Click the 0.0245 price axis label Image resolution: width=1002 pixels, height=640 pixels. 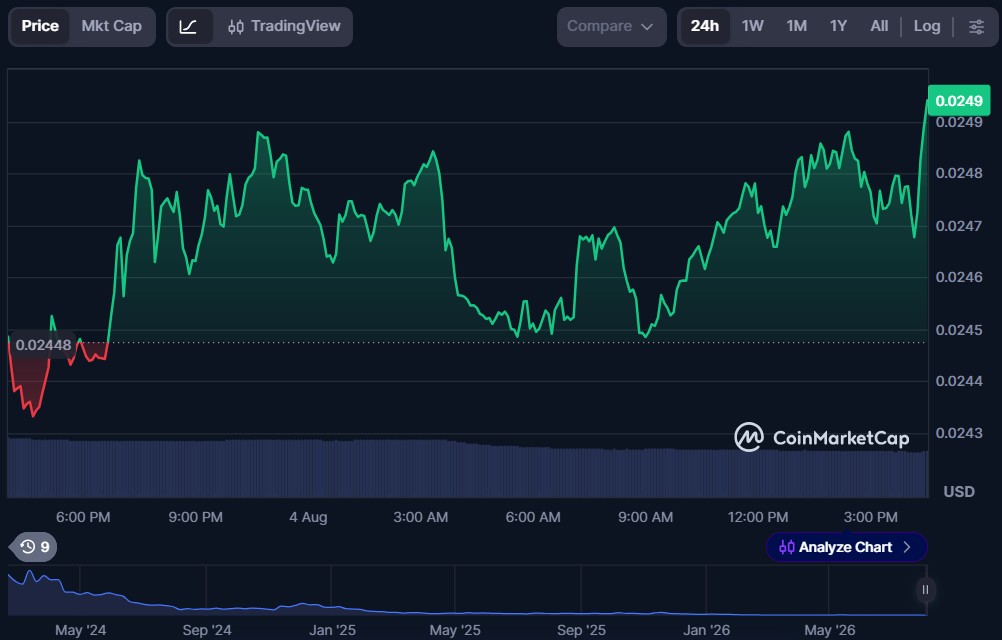(959, 330)
